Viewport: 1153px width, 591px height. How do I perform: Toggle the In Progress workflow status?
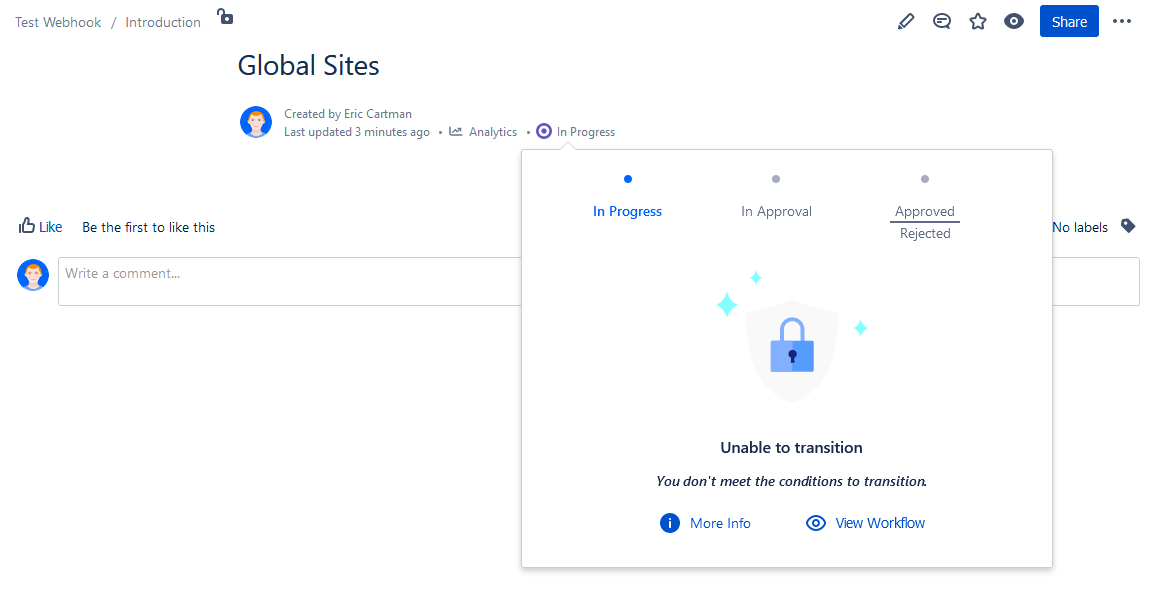pyautogui.click(x=576, y=132)
